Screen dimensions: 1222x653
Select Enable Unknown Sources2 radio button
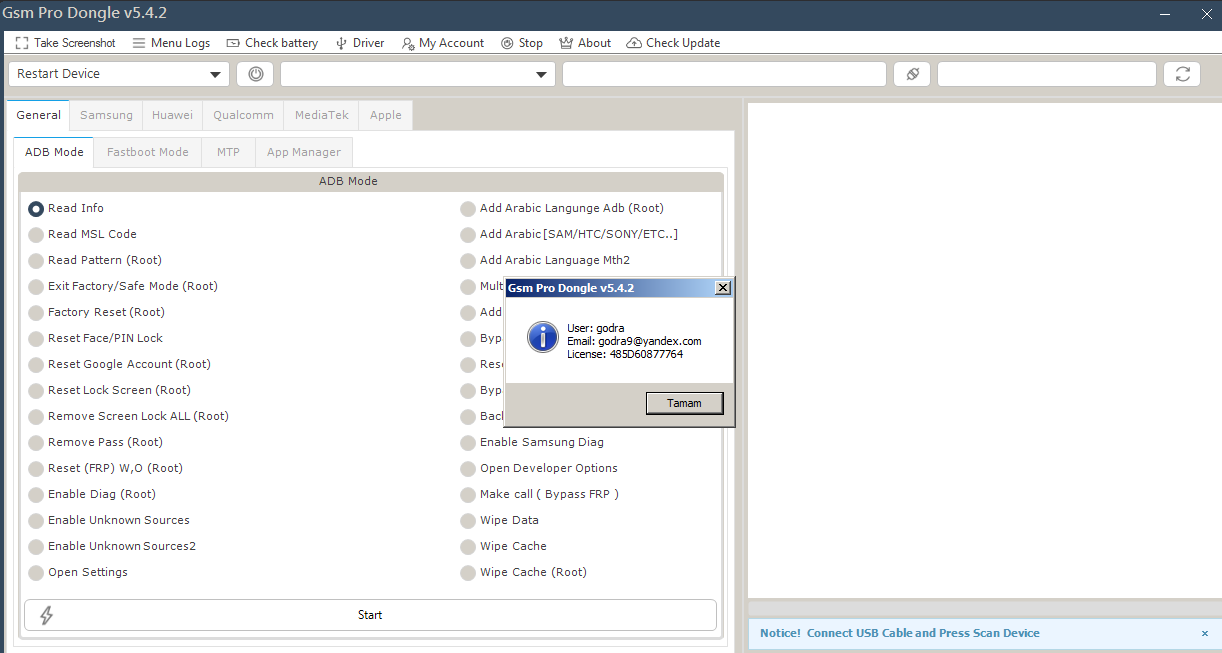click(36, 546)
